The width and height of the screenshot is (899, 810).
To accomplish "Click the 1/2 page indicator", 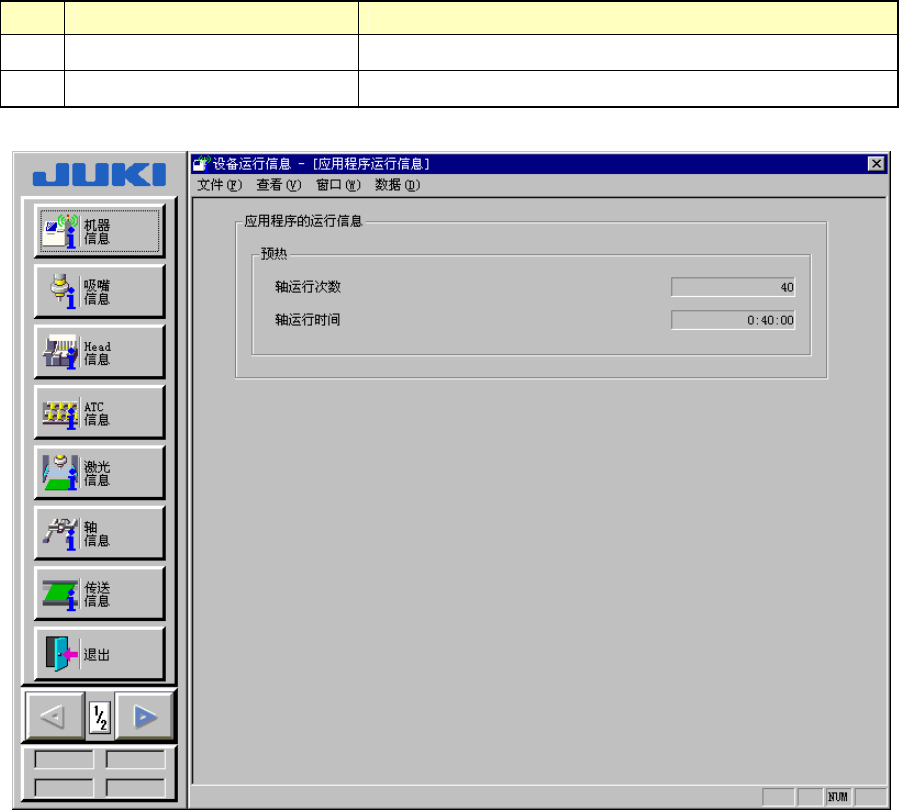I will point(100,718).
